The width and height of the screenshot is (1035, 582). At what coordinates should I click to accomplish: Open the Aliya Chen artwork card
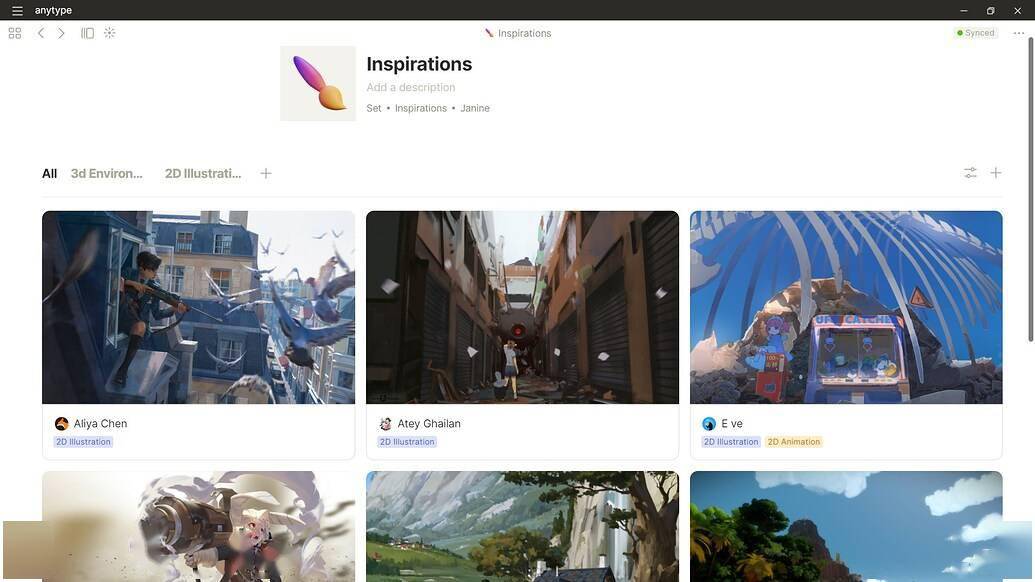(x=198, y=307)
